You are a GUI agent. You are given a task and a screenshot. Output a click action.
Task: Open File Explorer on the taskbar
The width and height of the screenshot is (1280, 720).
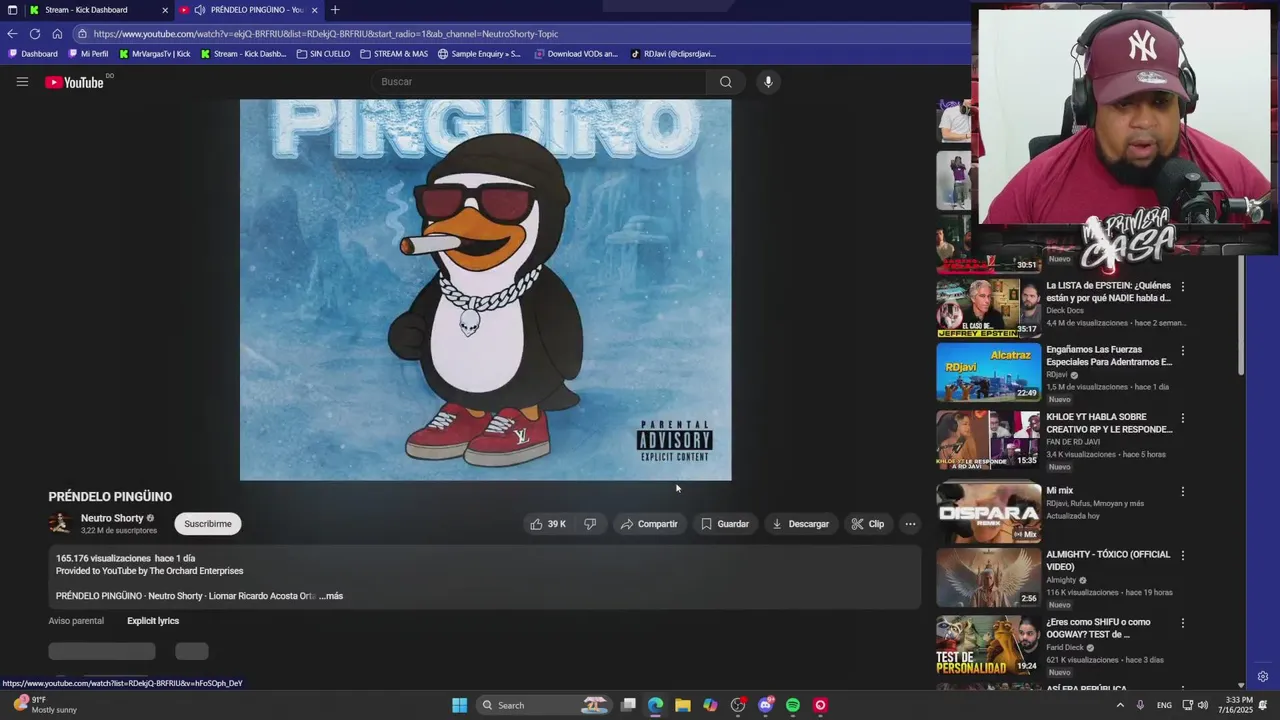(x=682, y=705)
